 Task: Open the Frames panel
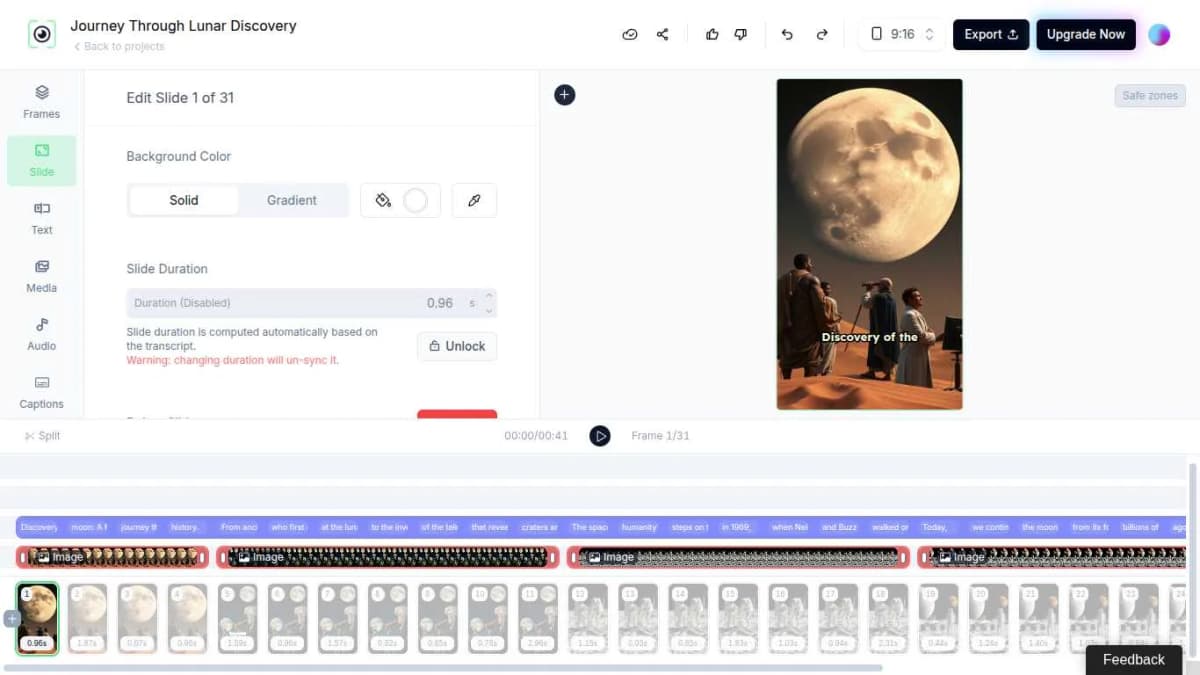[41, 102]
